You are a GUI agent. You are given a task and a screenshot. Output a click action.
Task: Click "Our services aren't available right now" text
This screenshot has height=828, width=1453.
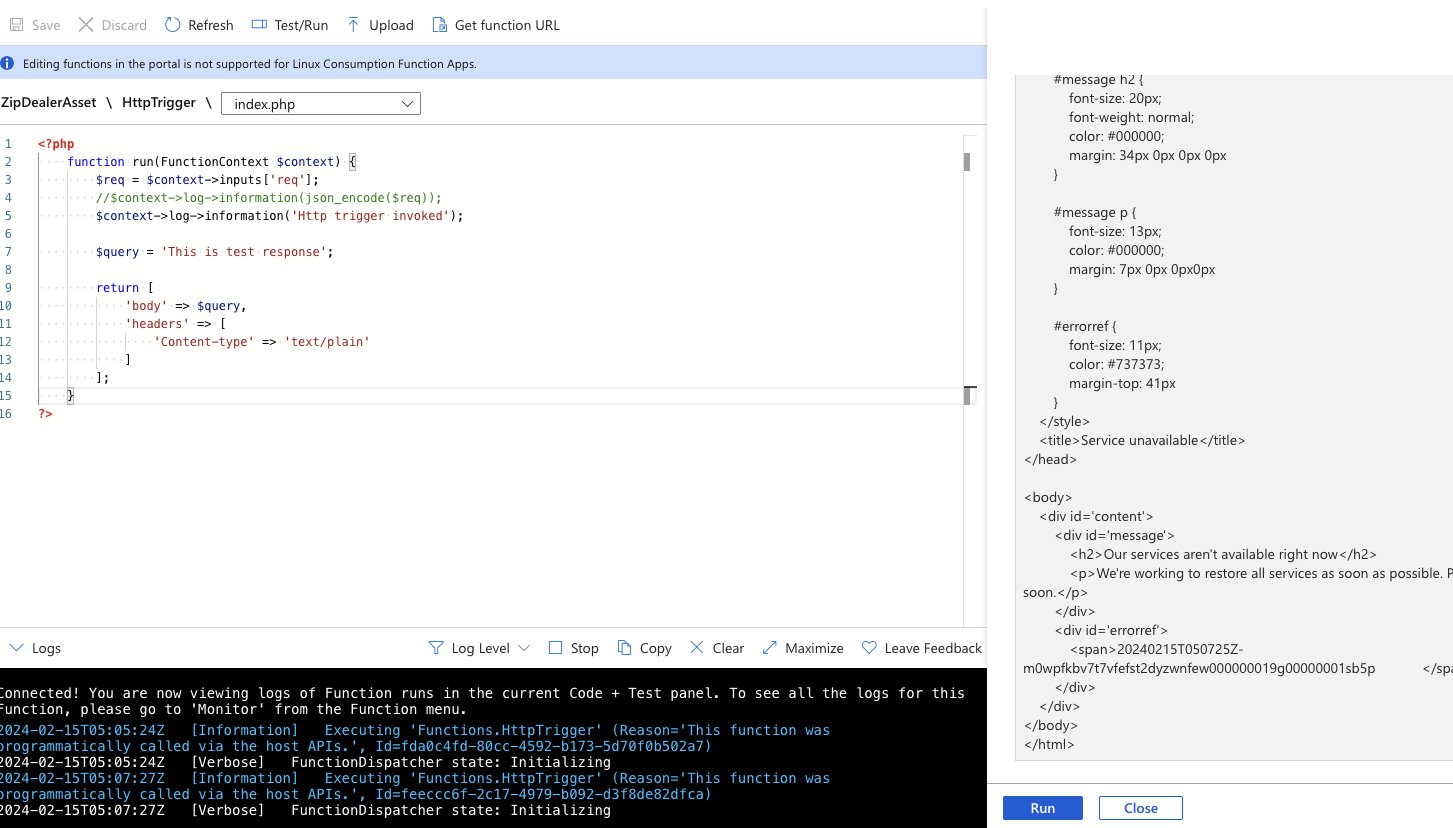coord(1223,554)
